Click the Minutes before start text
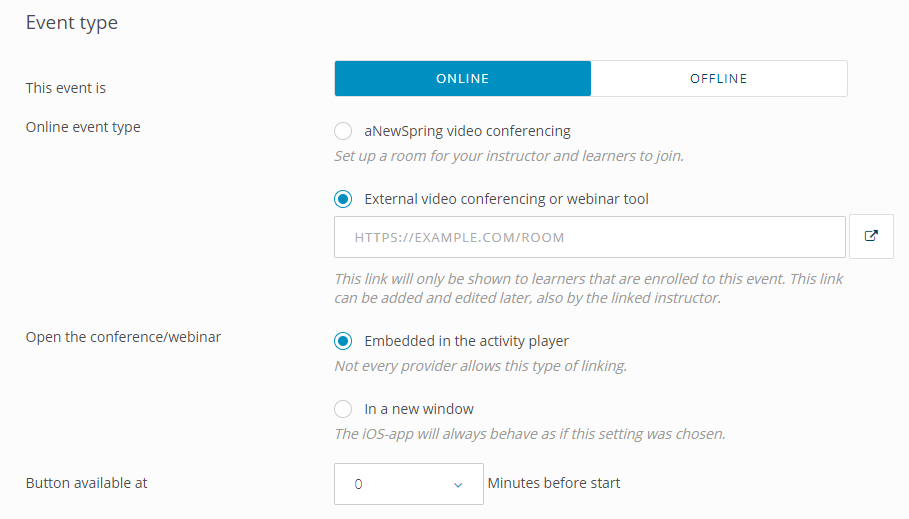Screen dimensions: 909x519 tap(554, 483)
